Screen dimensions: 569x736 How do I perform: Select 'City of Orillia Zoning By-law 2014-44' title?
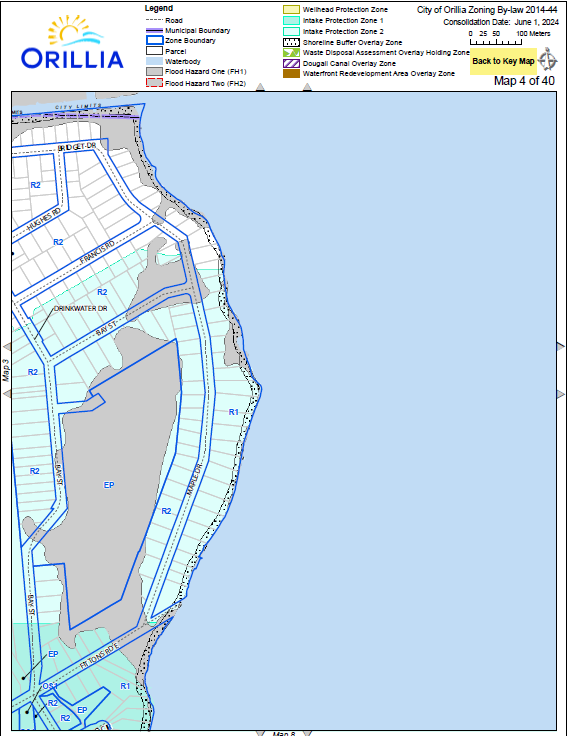[x=487, y=10]
